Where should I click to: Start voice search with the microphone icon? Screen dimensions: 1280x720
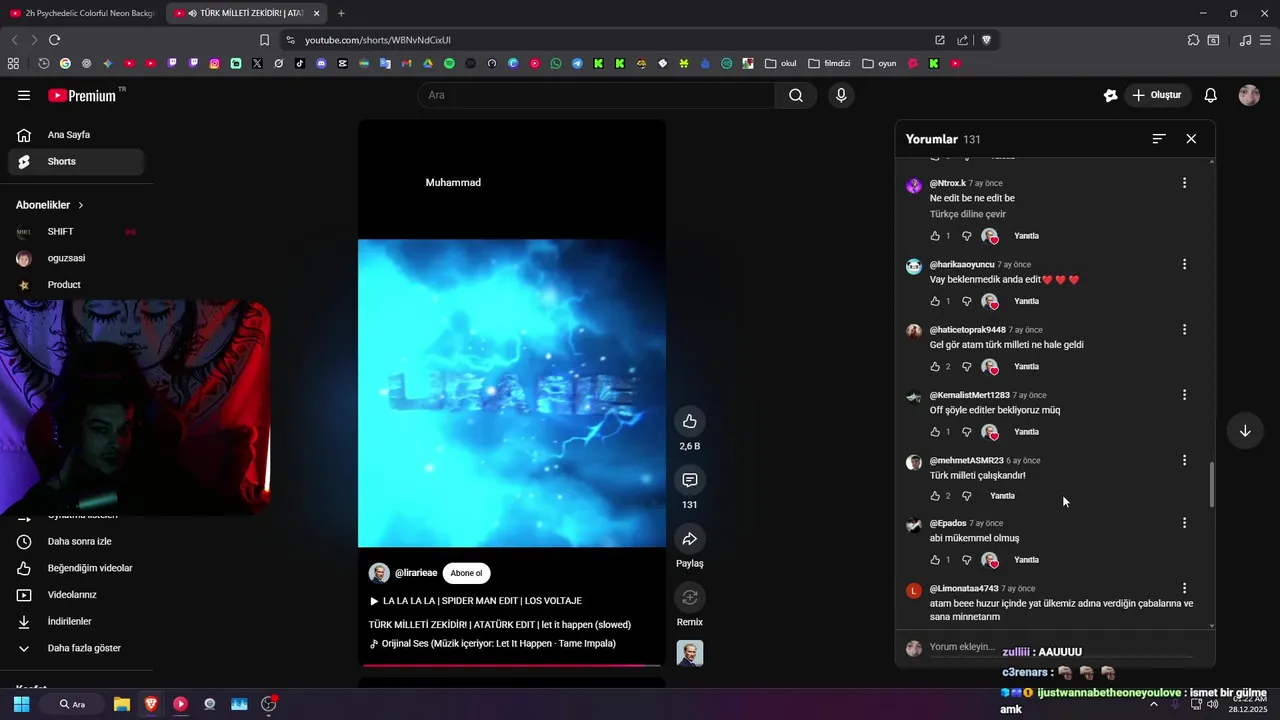tap(841, 95)
